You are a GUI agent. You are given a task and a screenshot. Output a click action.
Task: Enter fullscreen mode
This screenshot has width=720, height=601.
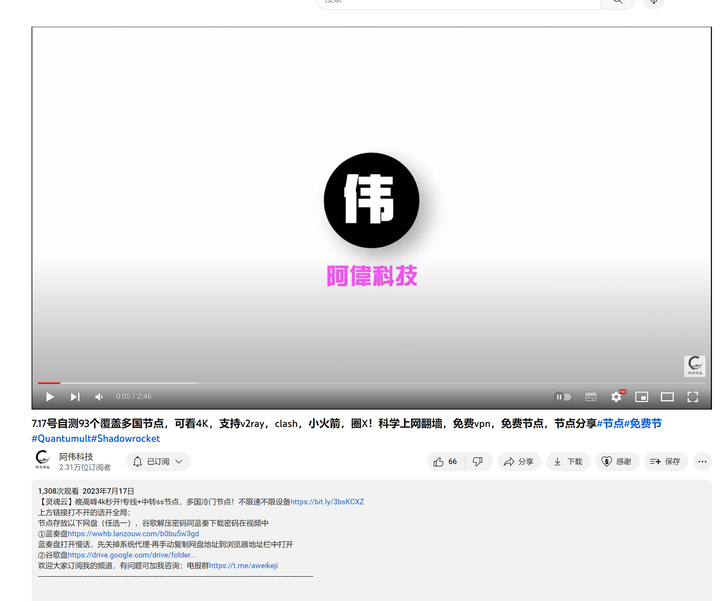pyautogui.click(x=692, y=397)
